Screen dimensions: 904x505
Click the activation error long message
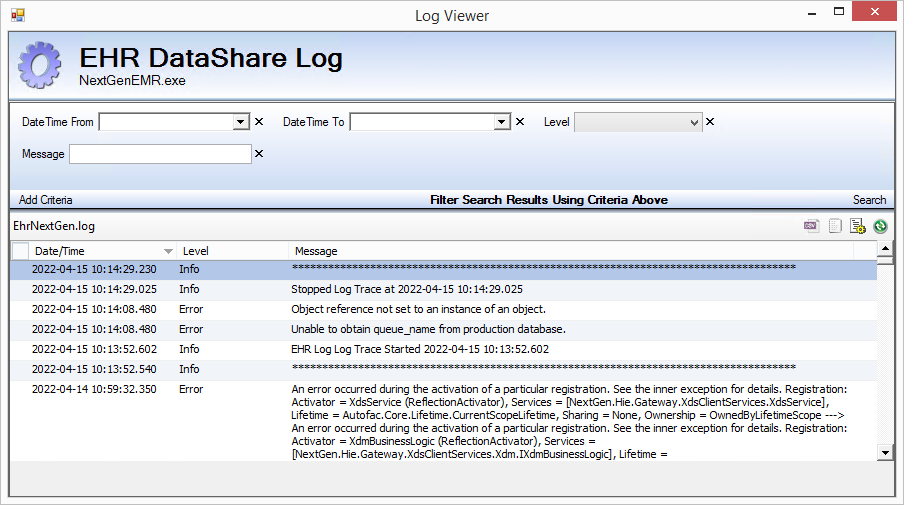(x=569, y=421)
